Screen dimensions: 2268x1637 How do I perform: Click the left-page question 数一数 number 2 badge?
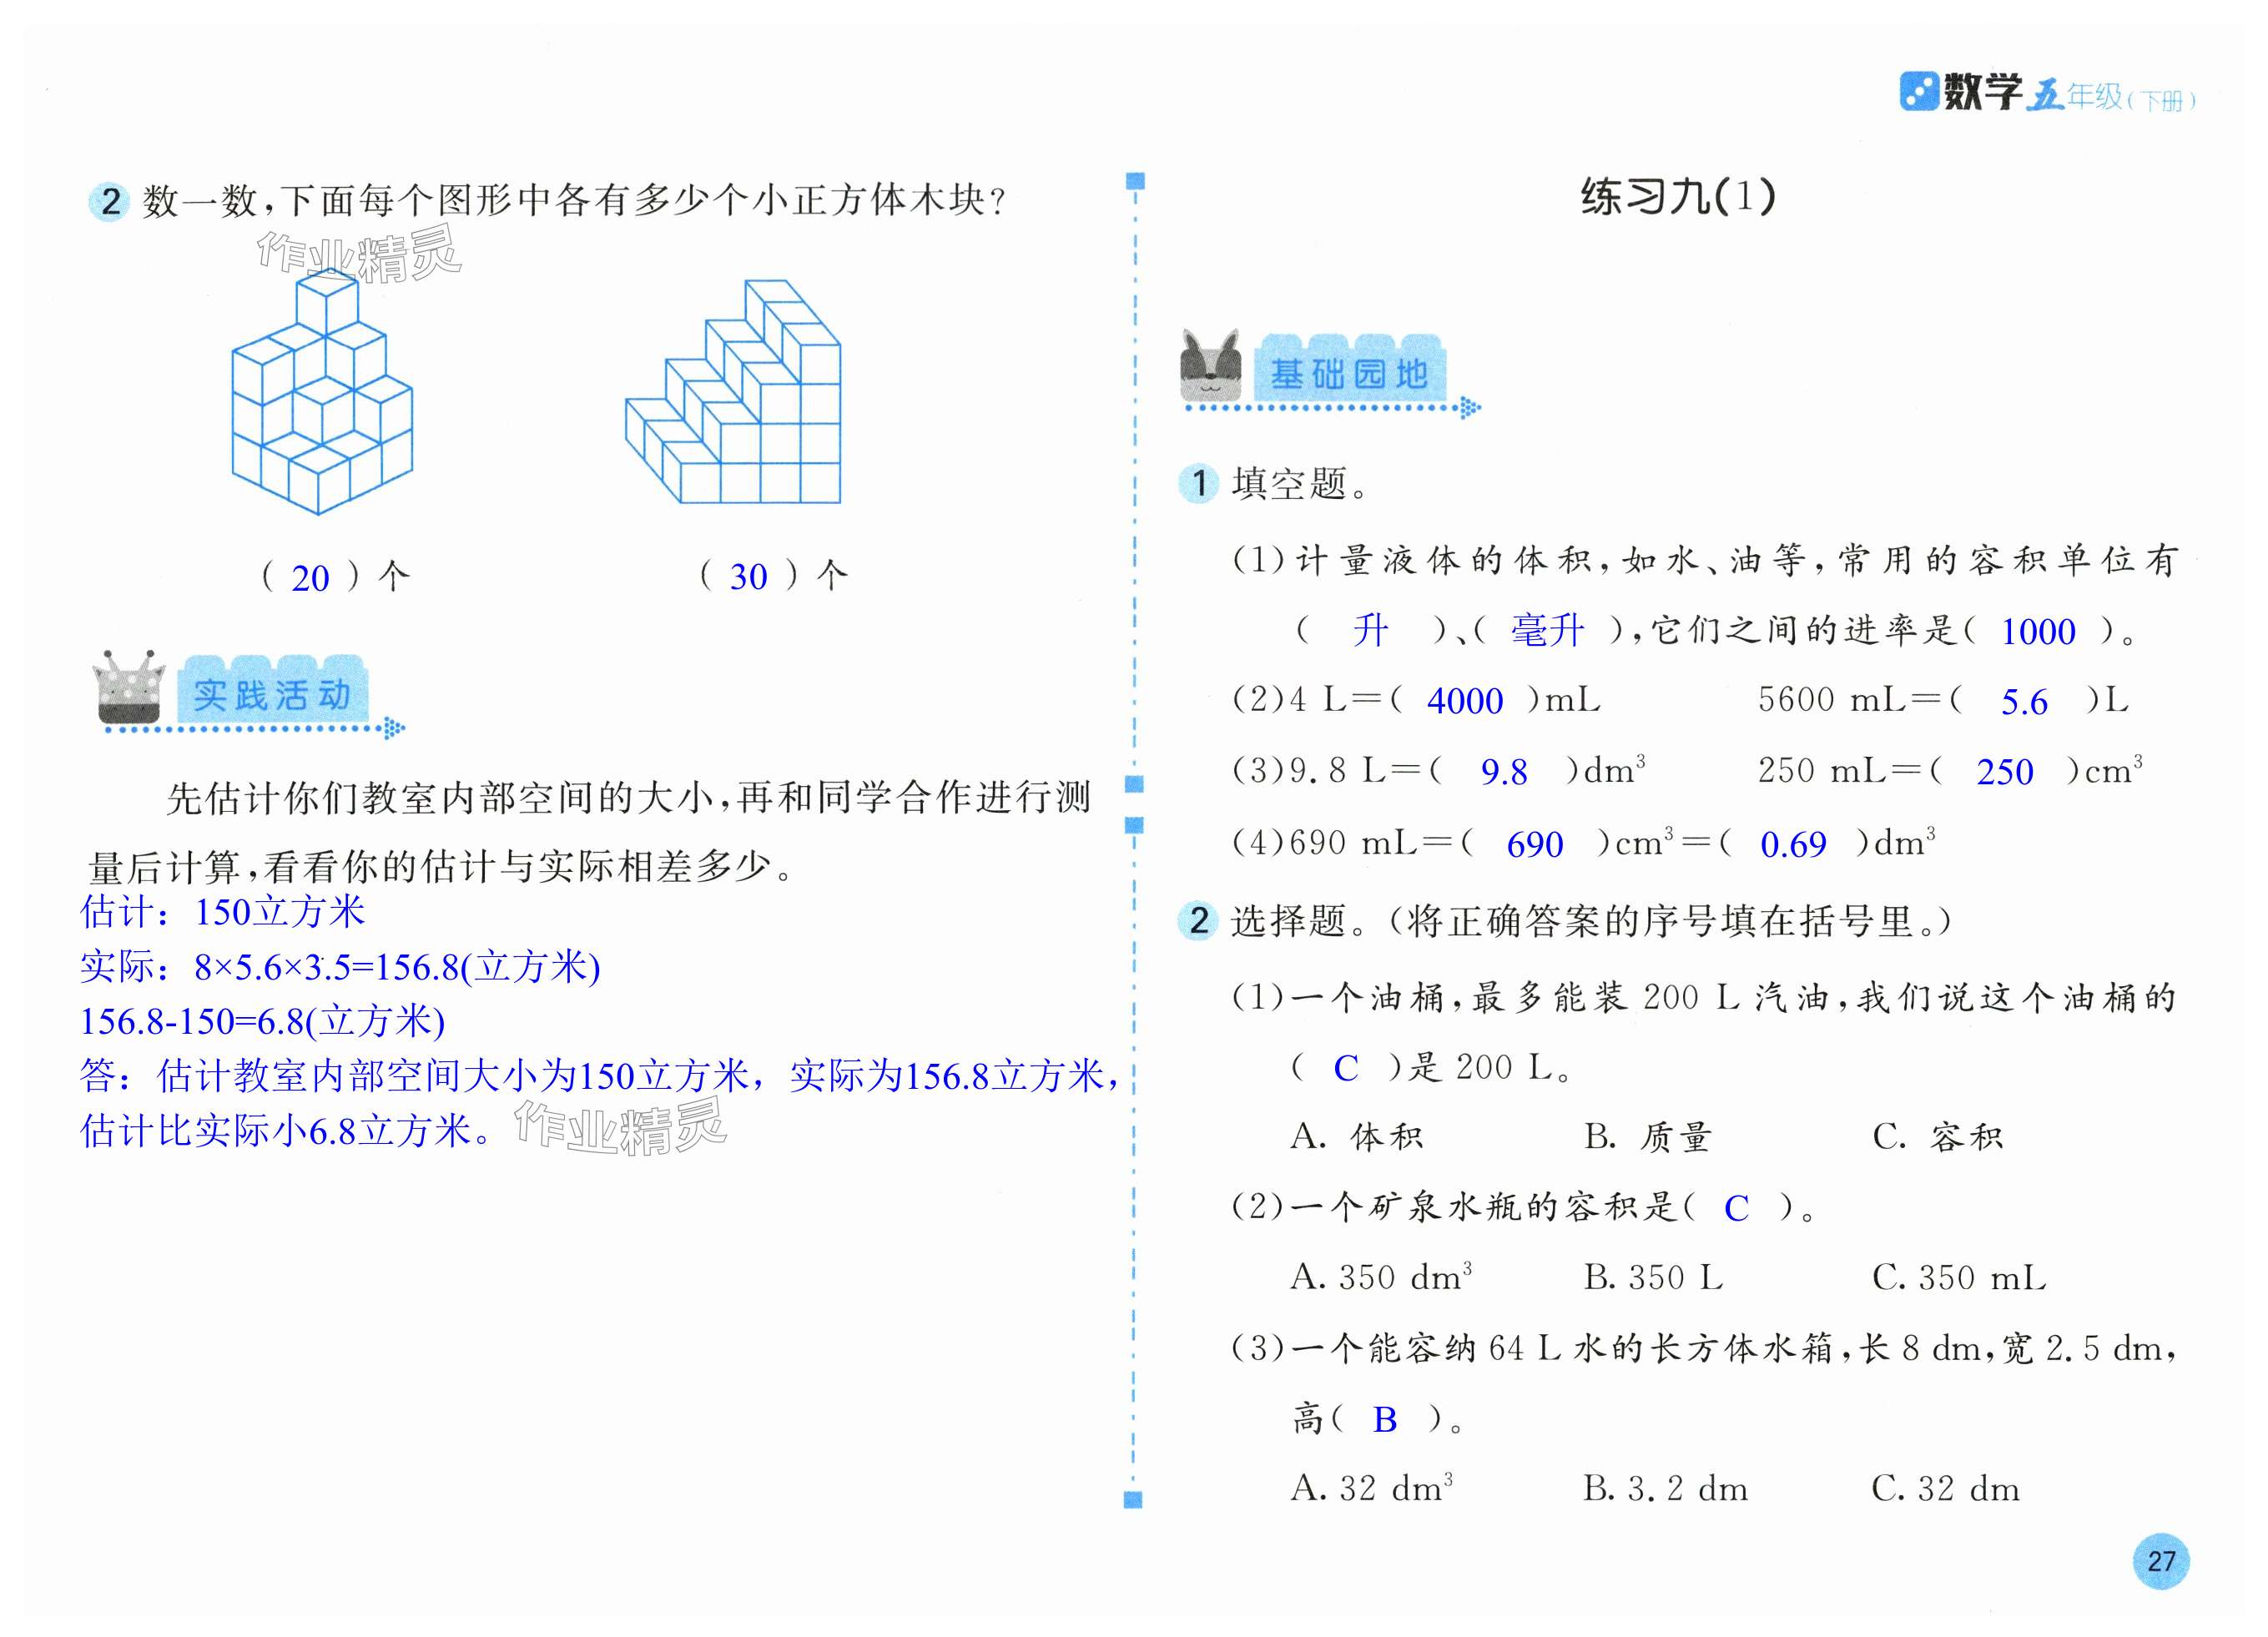click(110, 202)
